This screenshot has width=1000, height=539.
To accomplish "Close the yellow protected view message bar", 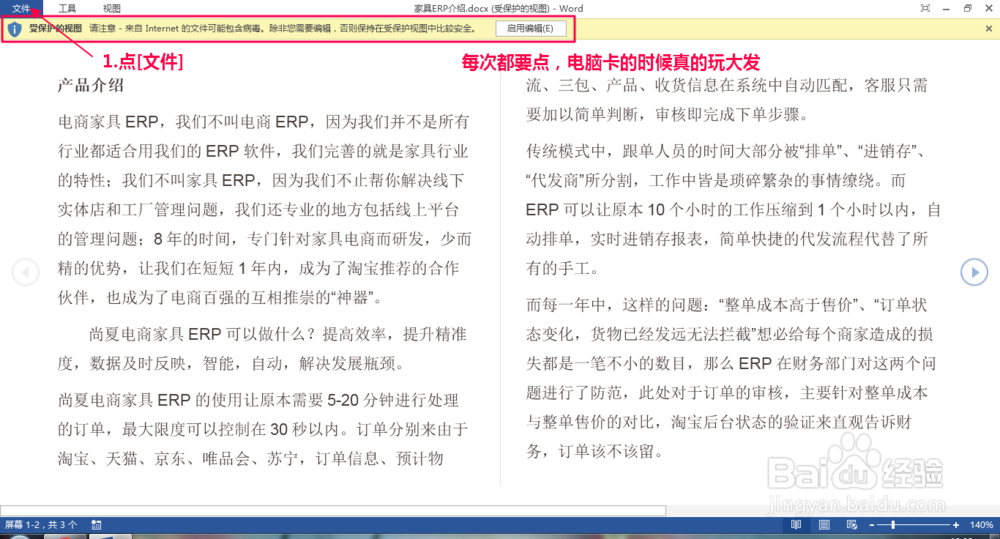I will (989, 29).
